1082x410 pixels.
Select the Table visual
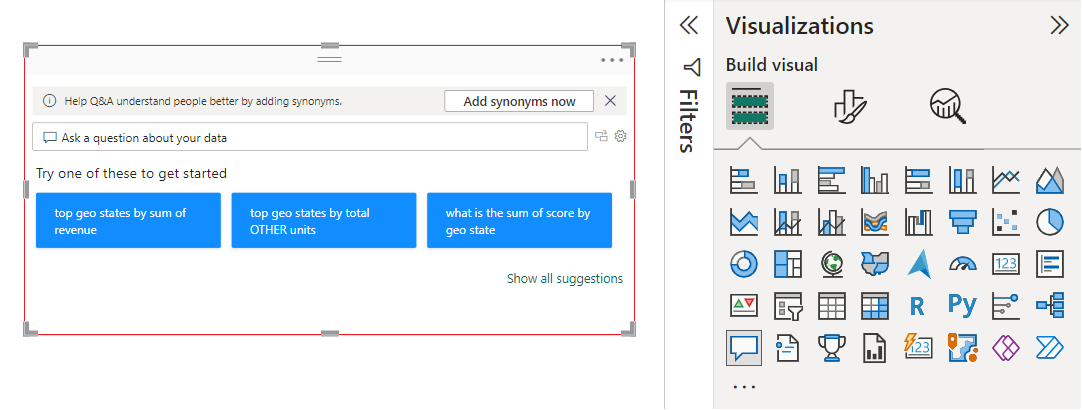[832, 305]
